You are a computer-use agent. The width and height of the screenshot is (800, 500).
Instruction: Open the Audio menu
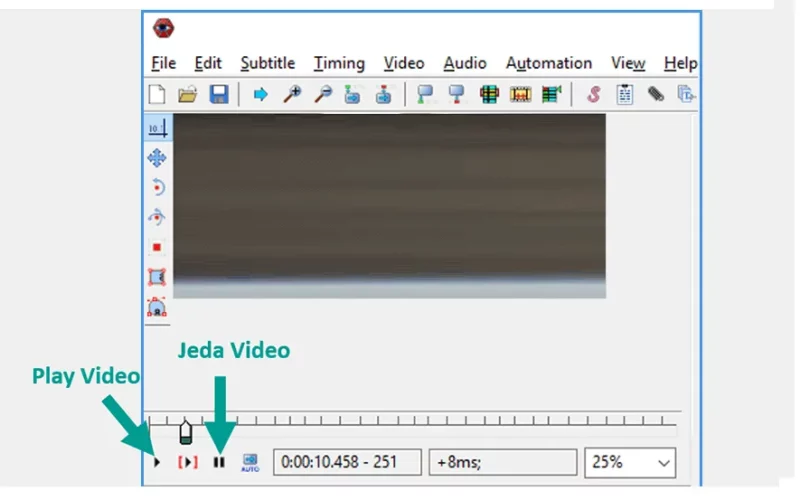click(465, 63)
